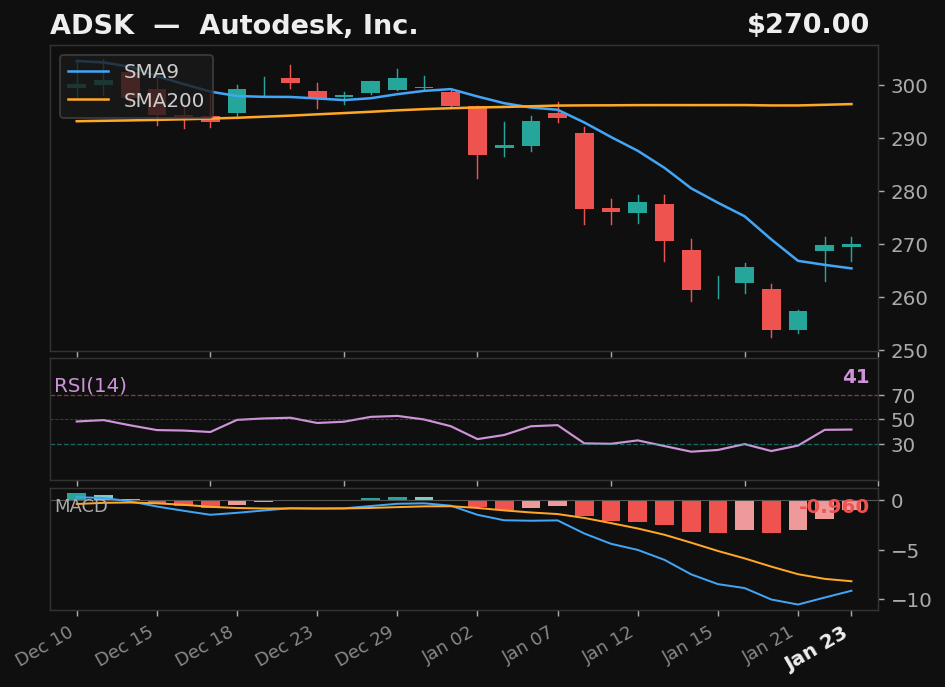
Task: Click the Dec 23 date label
Action: (285, 645)
